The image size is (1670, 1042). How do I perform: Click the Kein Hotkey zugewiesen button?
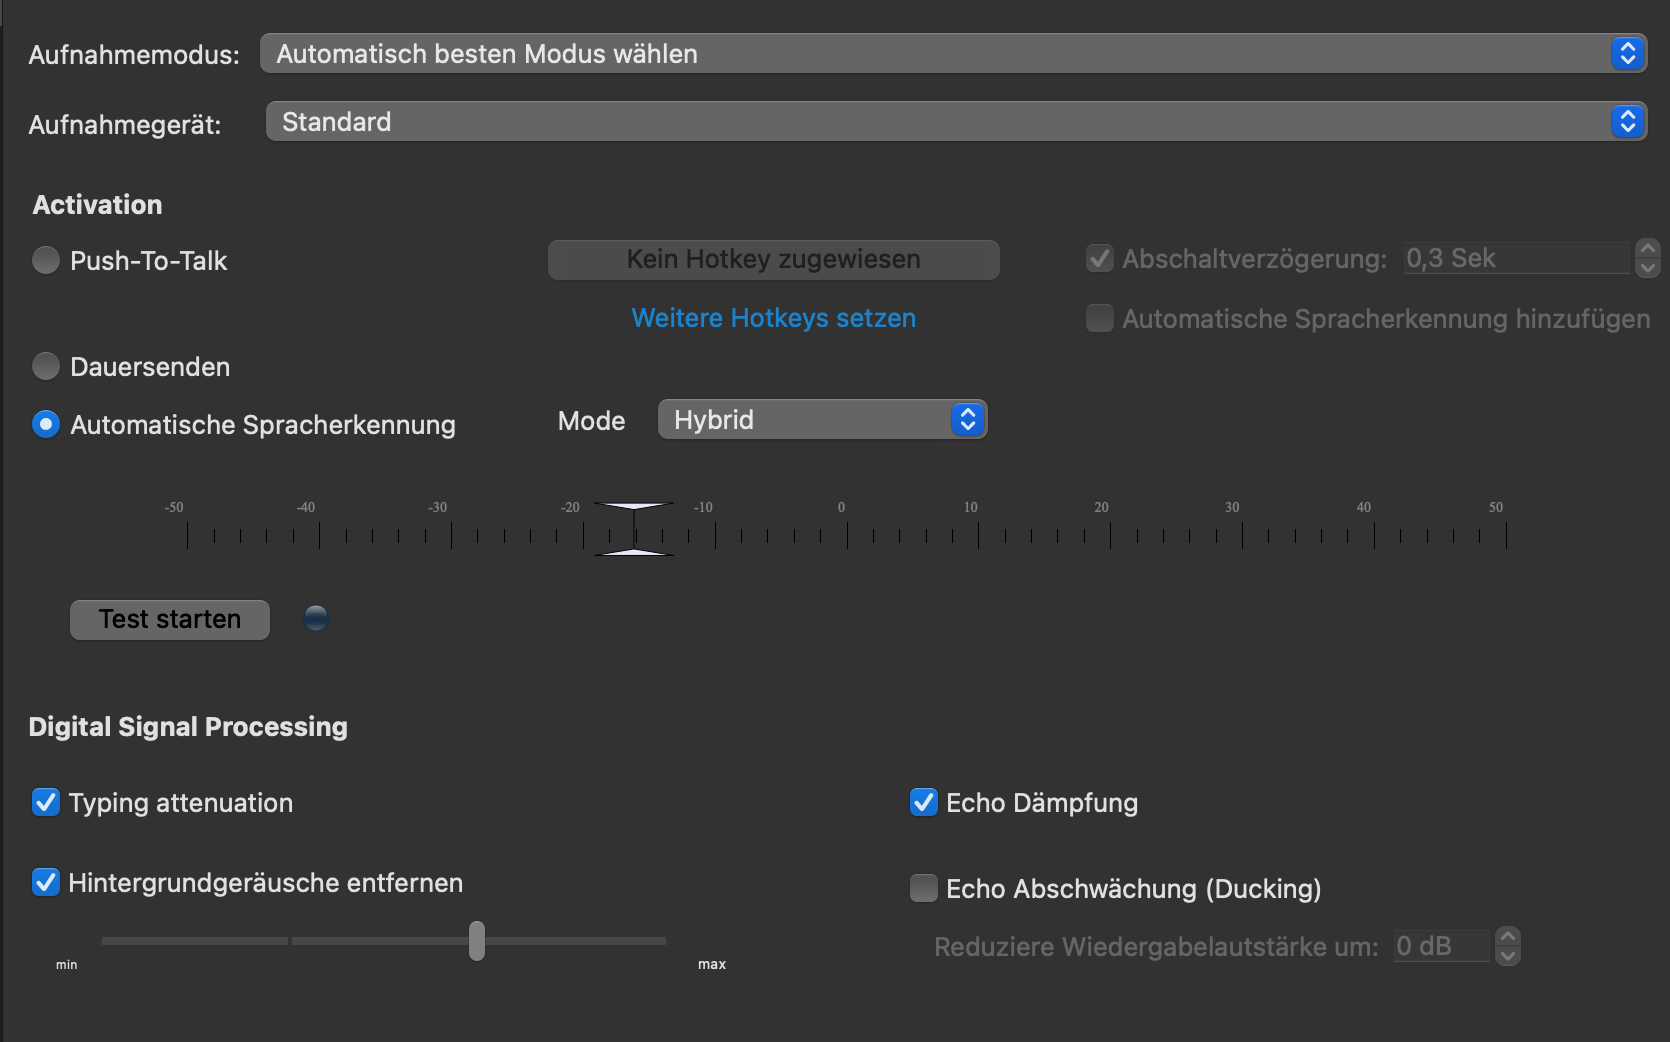click(x=773, y=259)
